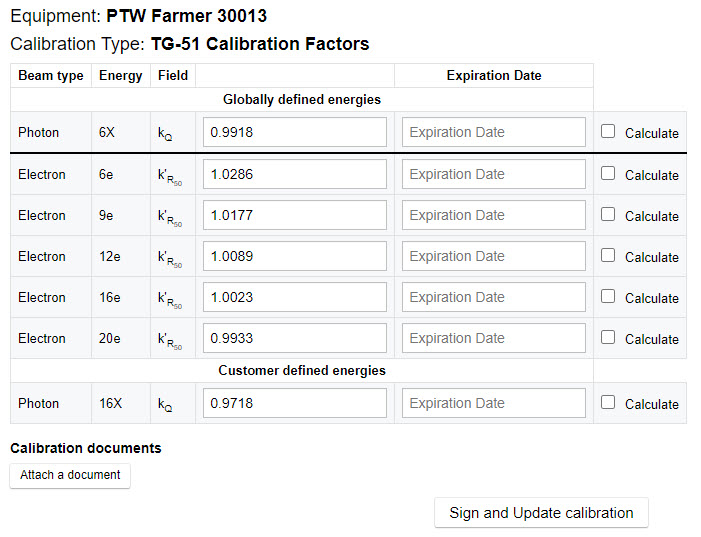Enable Calculate for Electron 6e row

[x=609, y=173]
